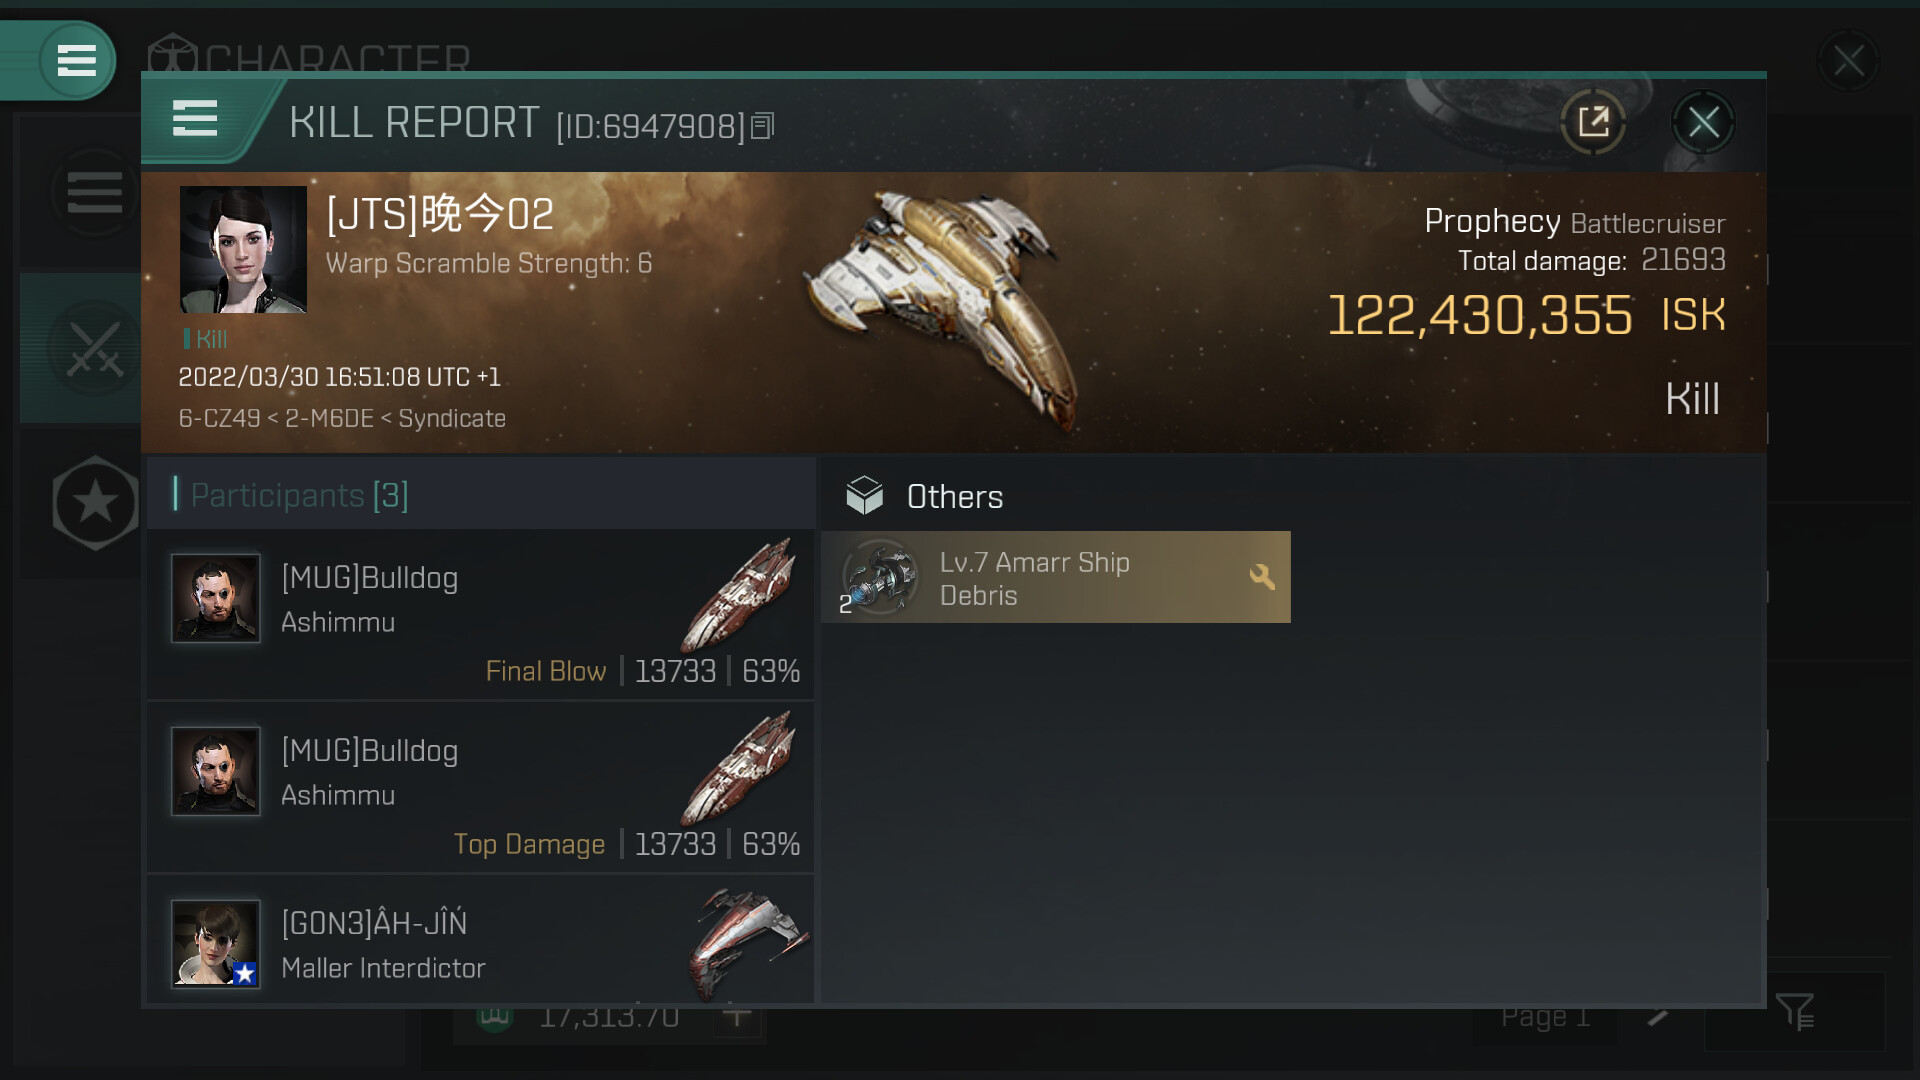Open the Kill Report list menu icon
Viewport: 1920px width, 1080px height.
pos(195,119)
